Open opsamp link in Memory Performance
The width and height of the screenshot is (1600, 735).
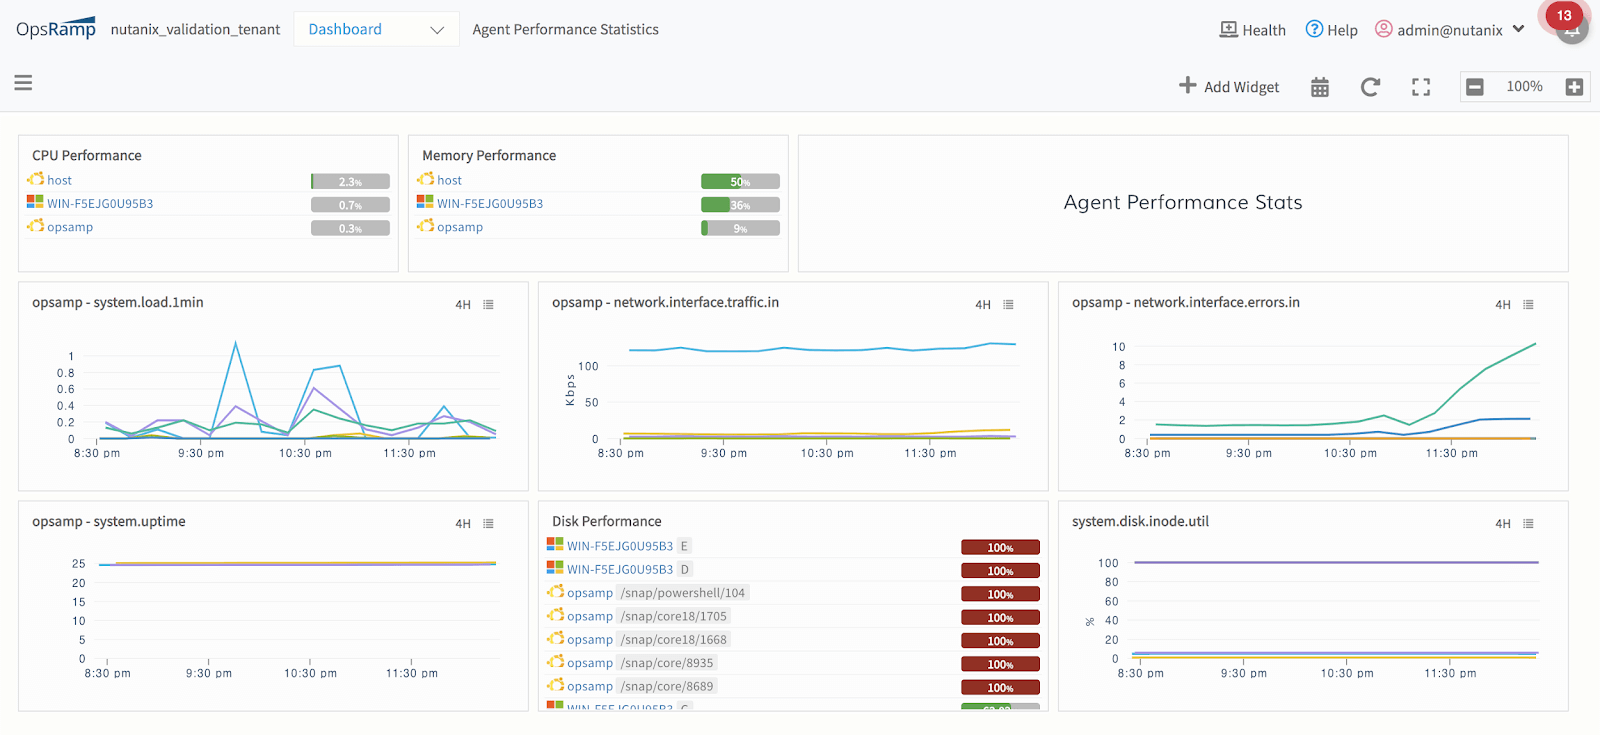(459, 227)
